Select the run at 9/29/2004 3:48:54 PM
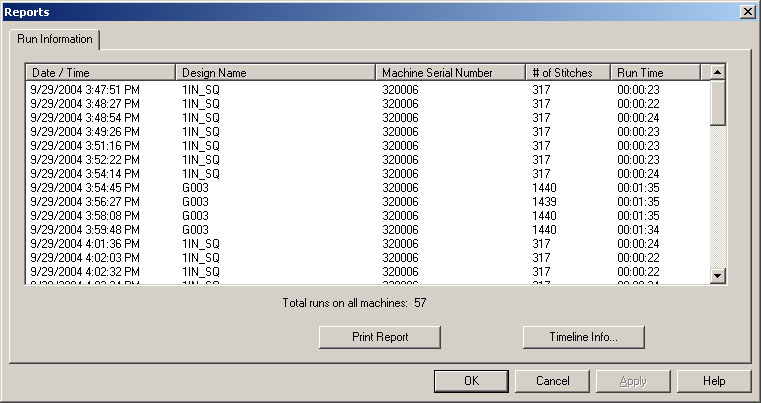This screenshot has width=761, height=403. coord(367,118)
